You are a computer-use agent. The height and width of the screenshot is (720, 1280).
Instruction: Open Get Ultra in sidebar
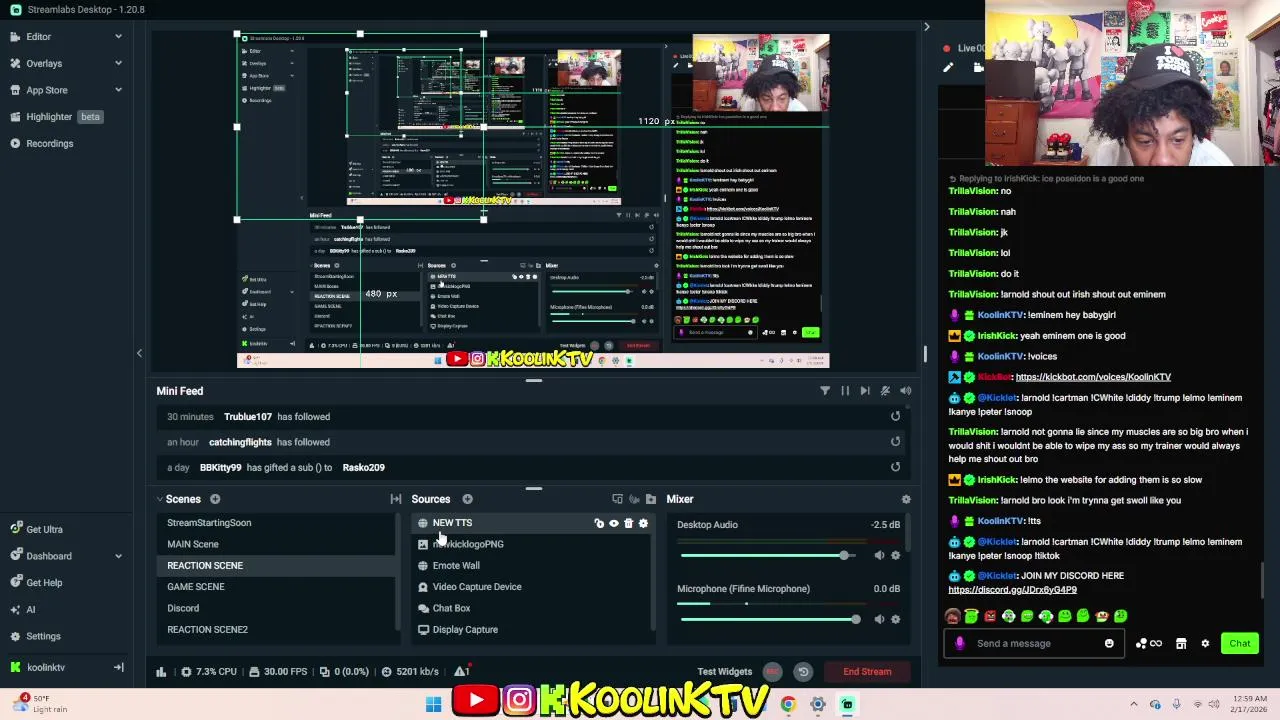(x=36, y=529)
